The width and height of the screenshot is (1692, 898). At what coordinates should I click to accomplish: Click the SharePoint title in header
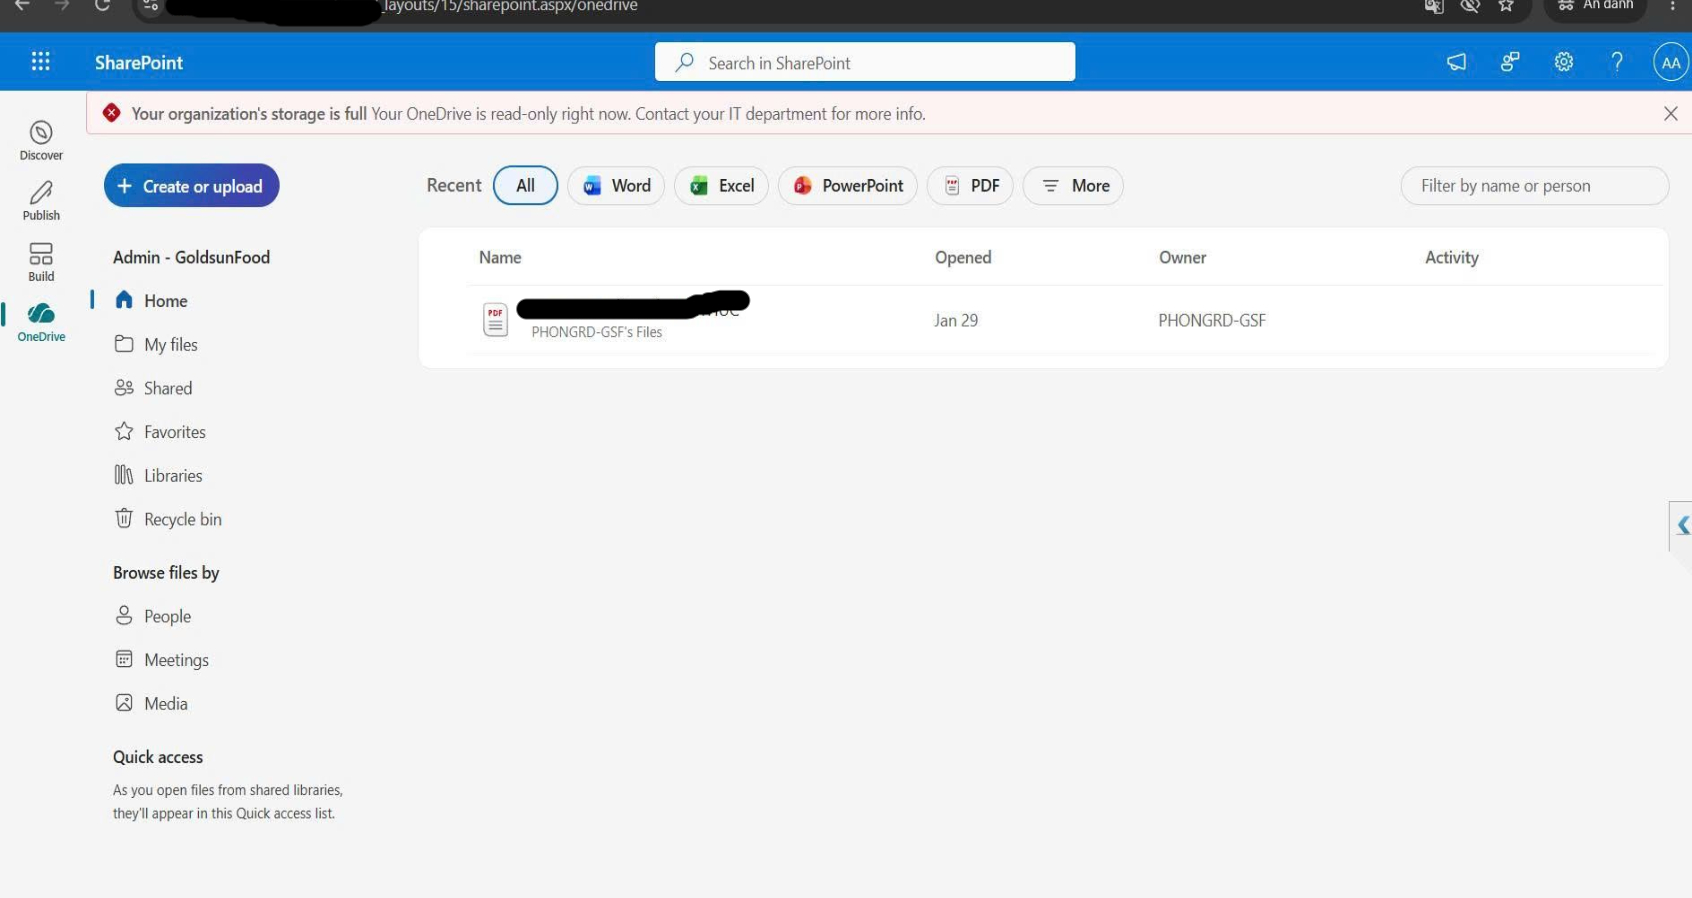139,62
